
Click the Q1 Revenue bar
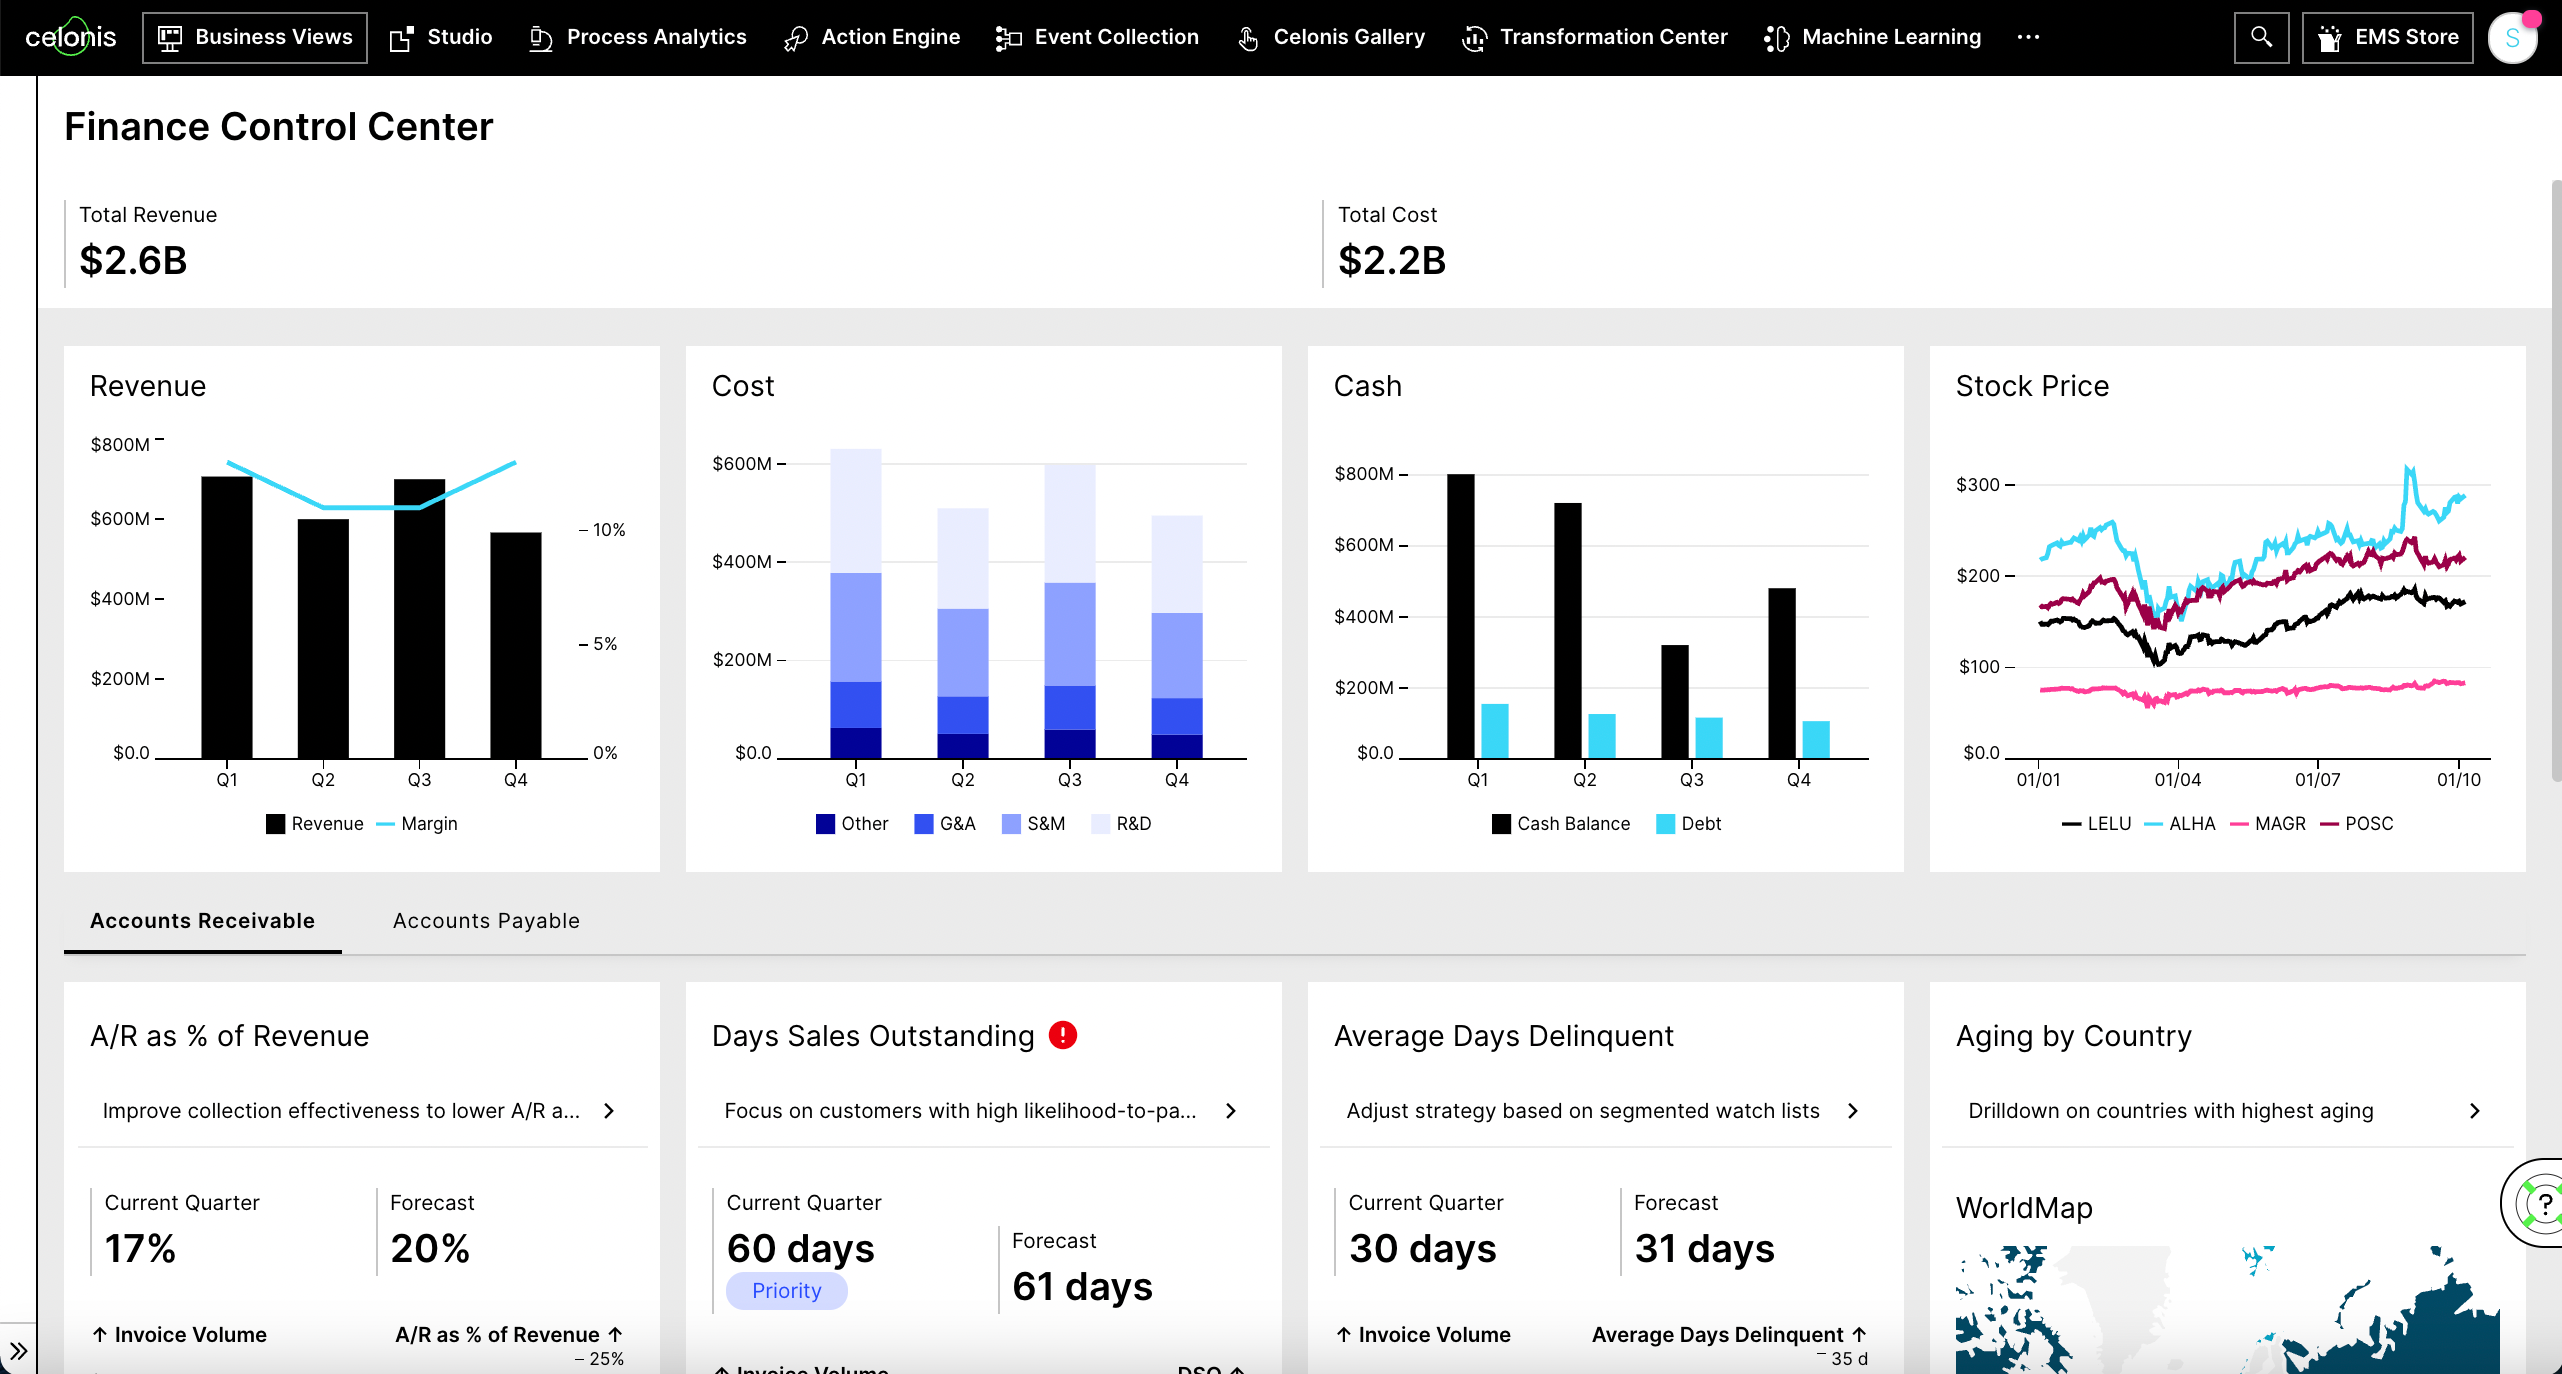click(x=227, y=617)
